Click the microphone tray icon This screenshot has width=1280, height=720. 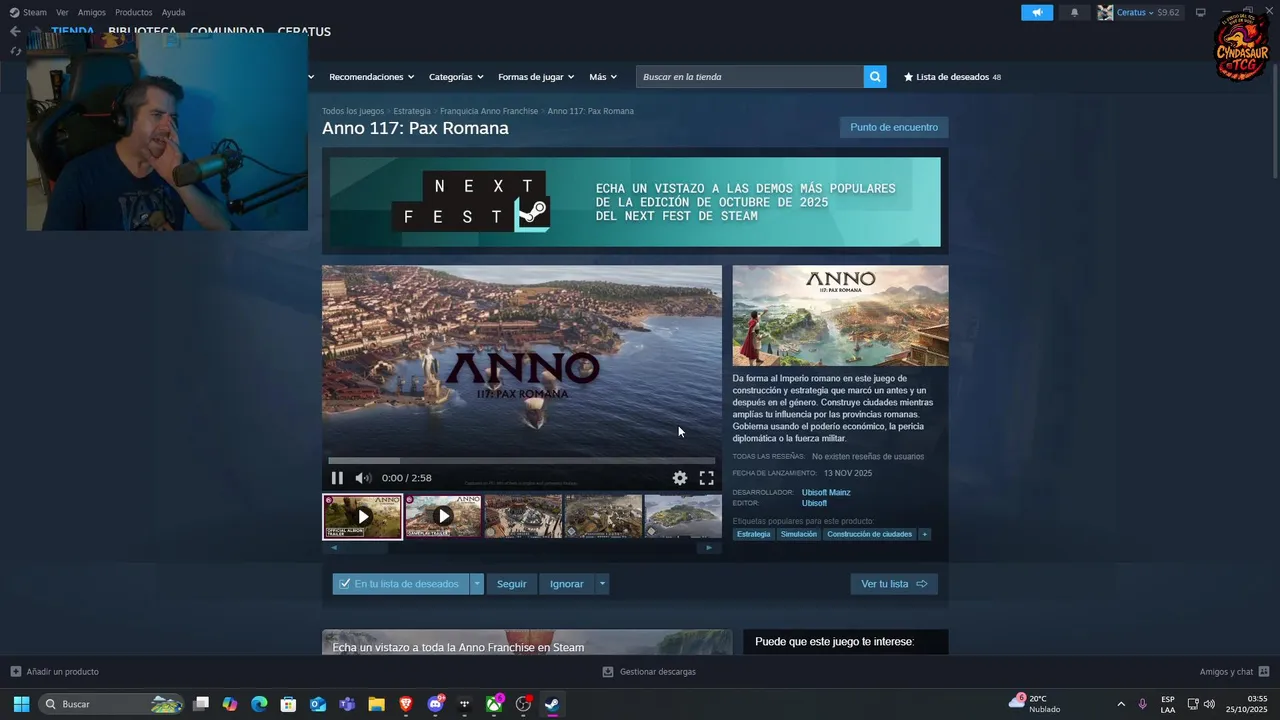pyautogui.click(x=1142, y=704)
